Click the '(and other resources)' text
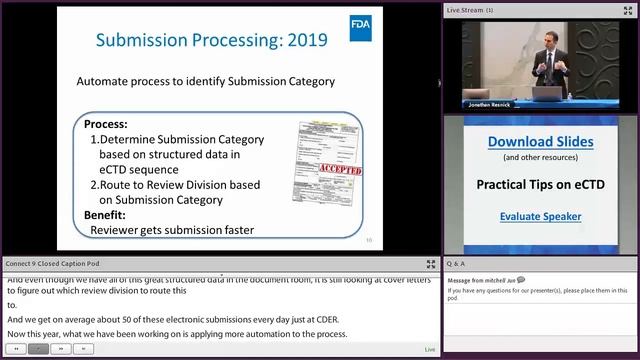This screenshot has width=640, height=360. click(540, 158)
